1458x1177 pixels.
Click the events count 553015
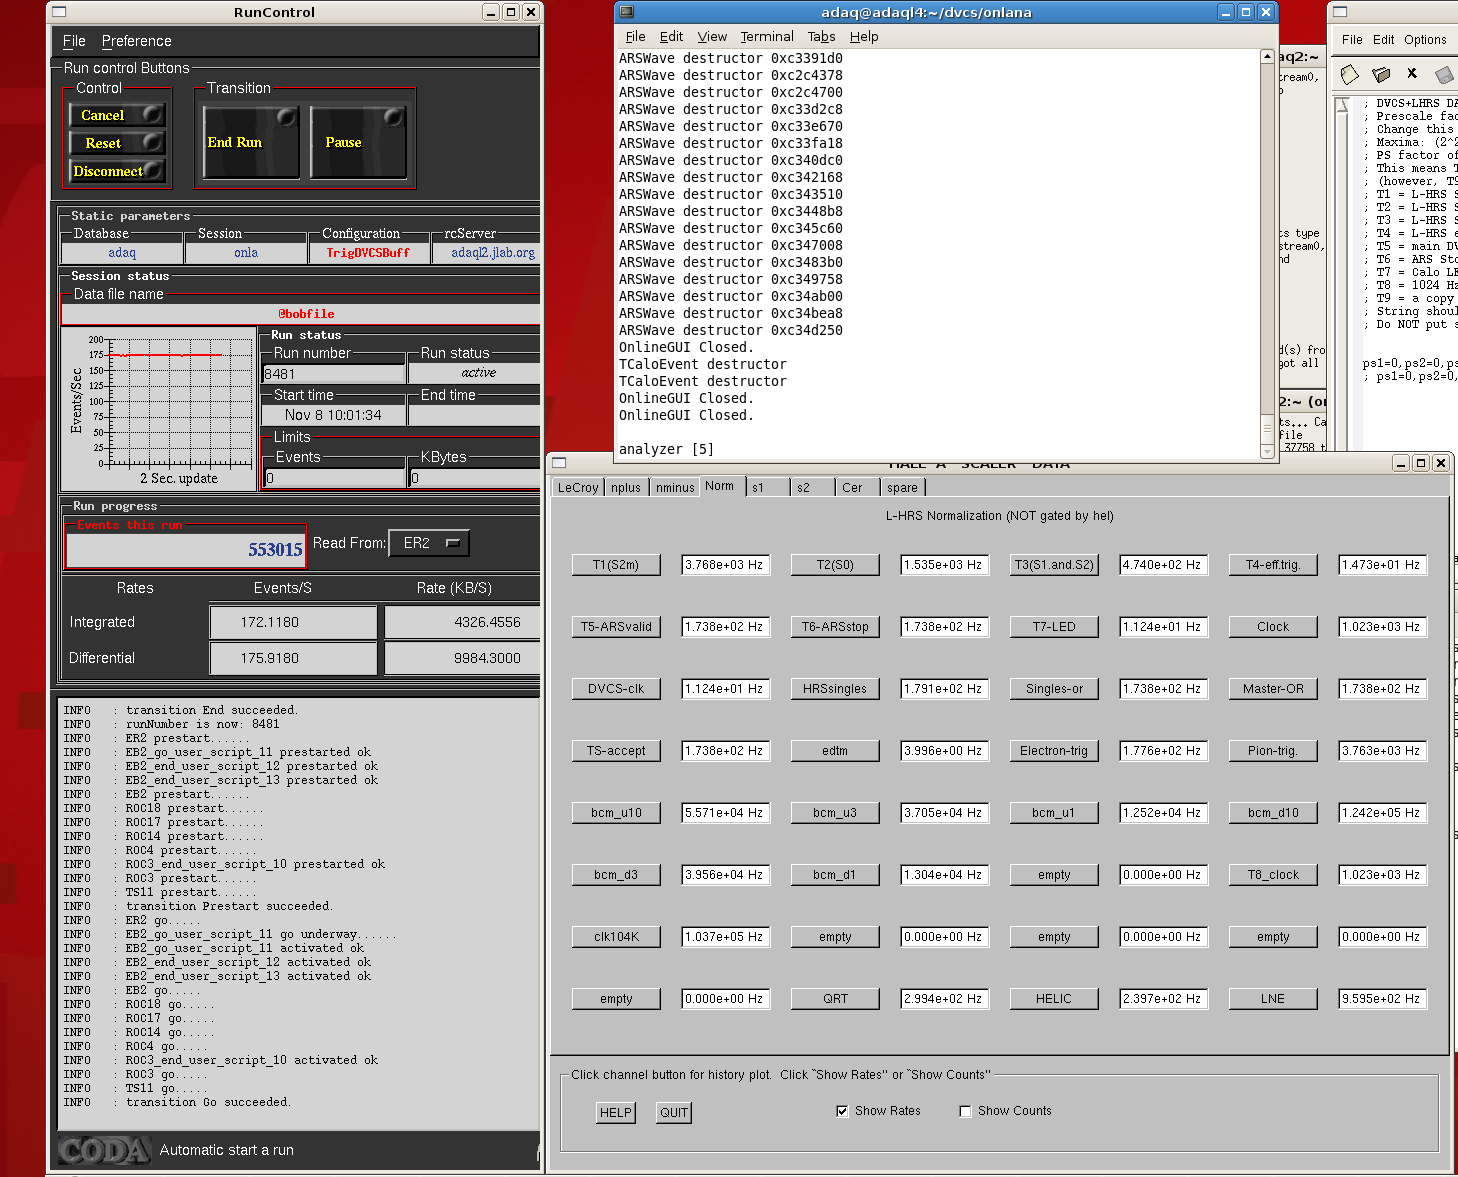[275, 549]
